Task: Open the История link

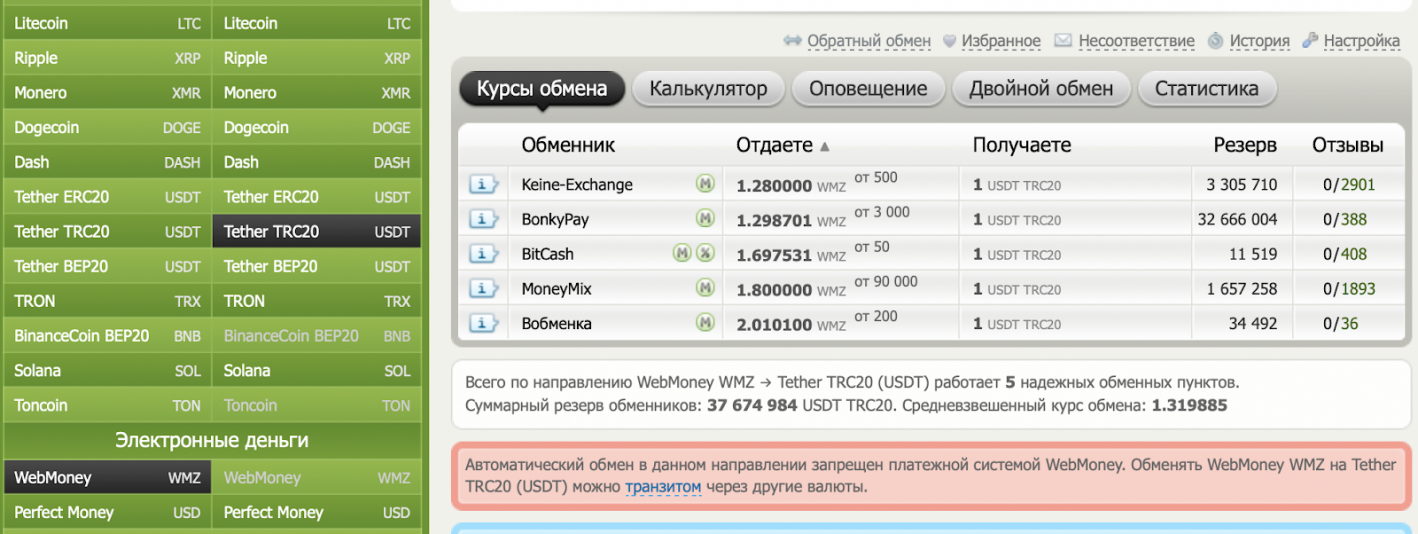Action: click(1259, 41)
